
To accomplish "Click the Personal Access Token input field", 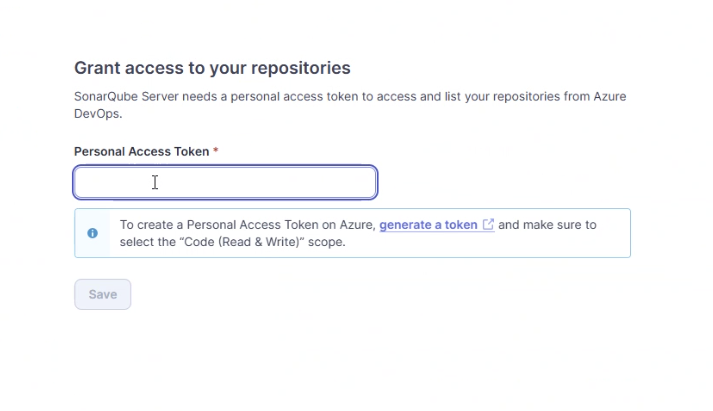I will (x=225, y=182).
